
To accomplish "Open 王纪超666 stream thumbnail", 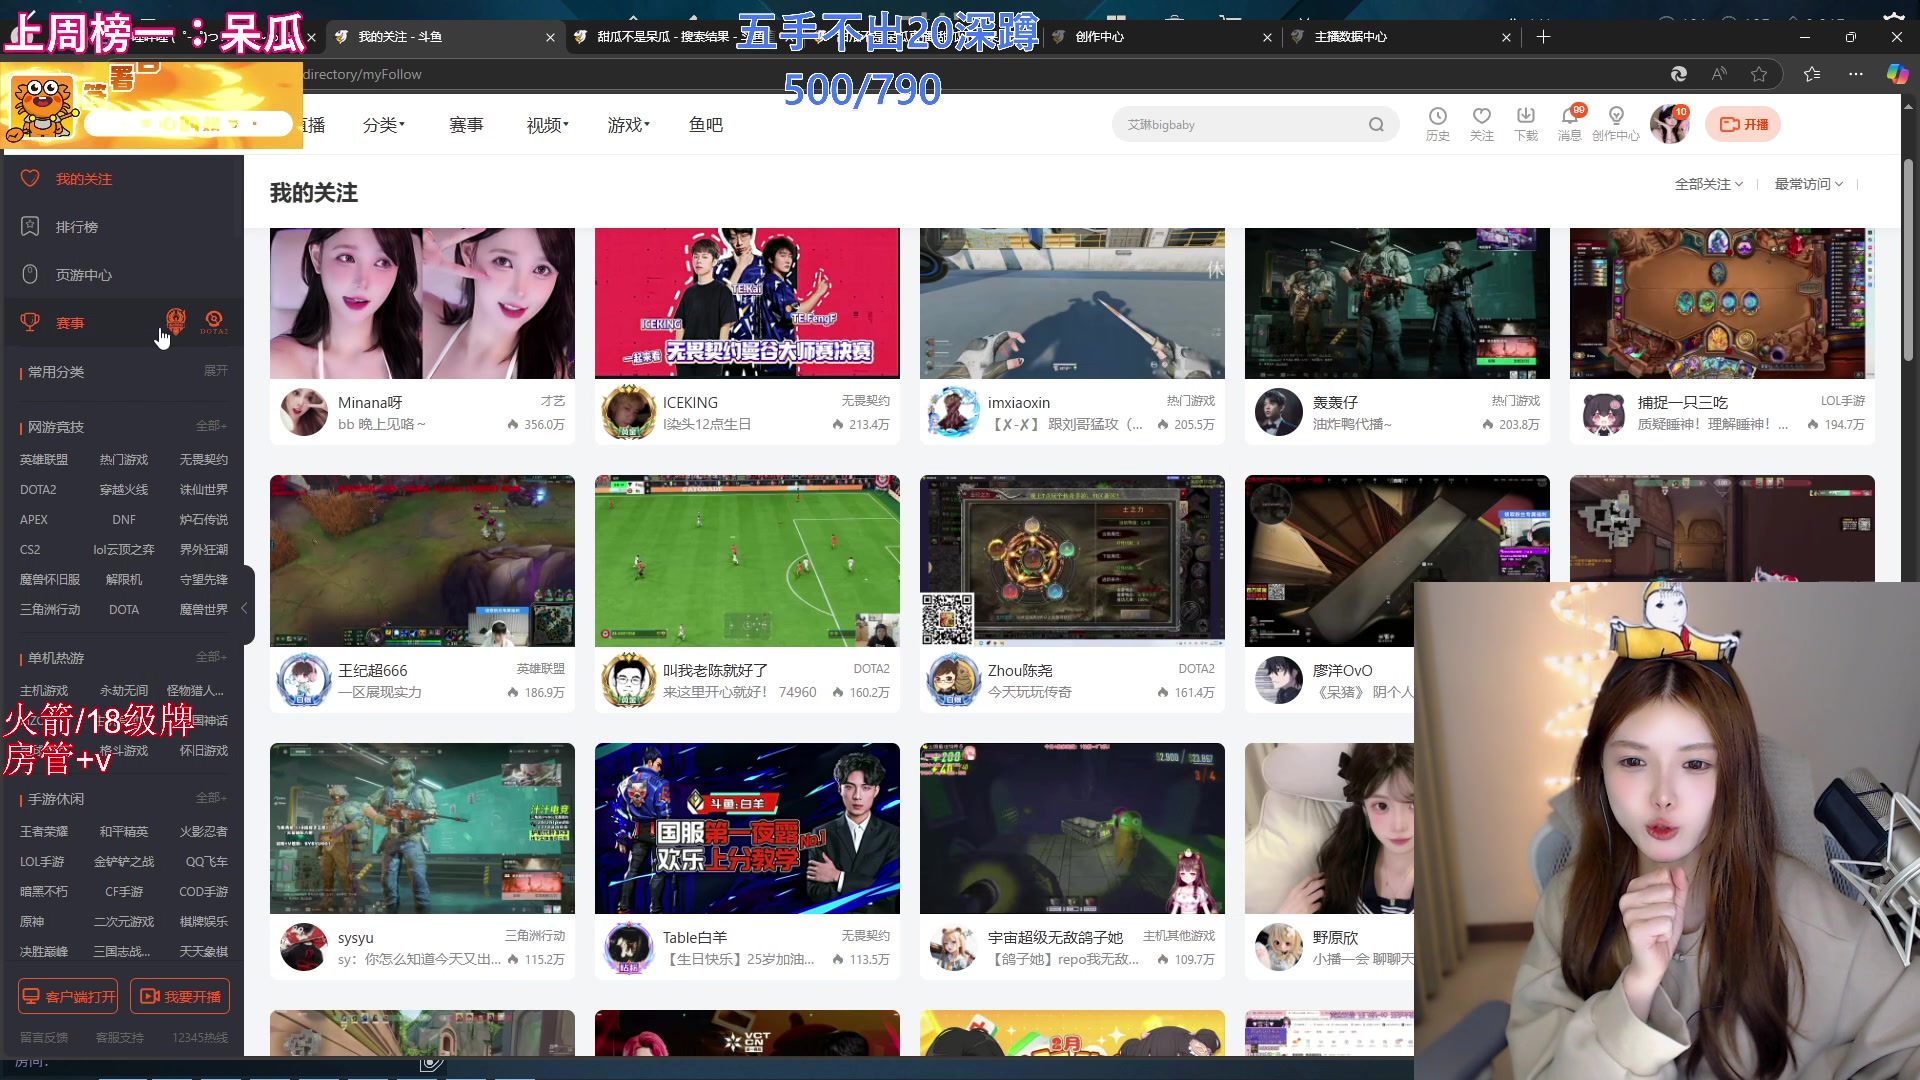I will 422,561.
